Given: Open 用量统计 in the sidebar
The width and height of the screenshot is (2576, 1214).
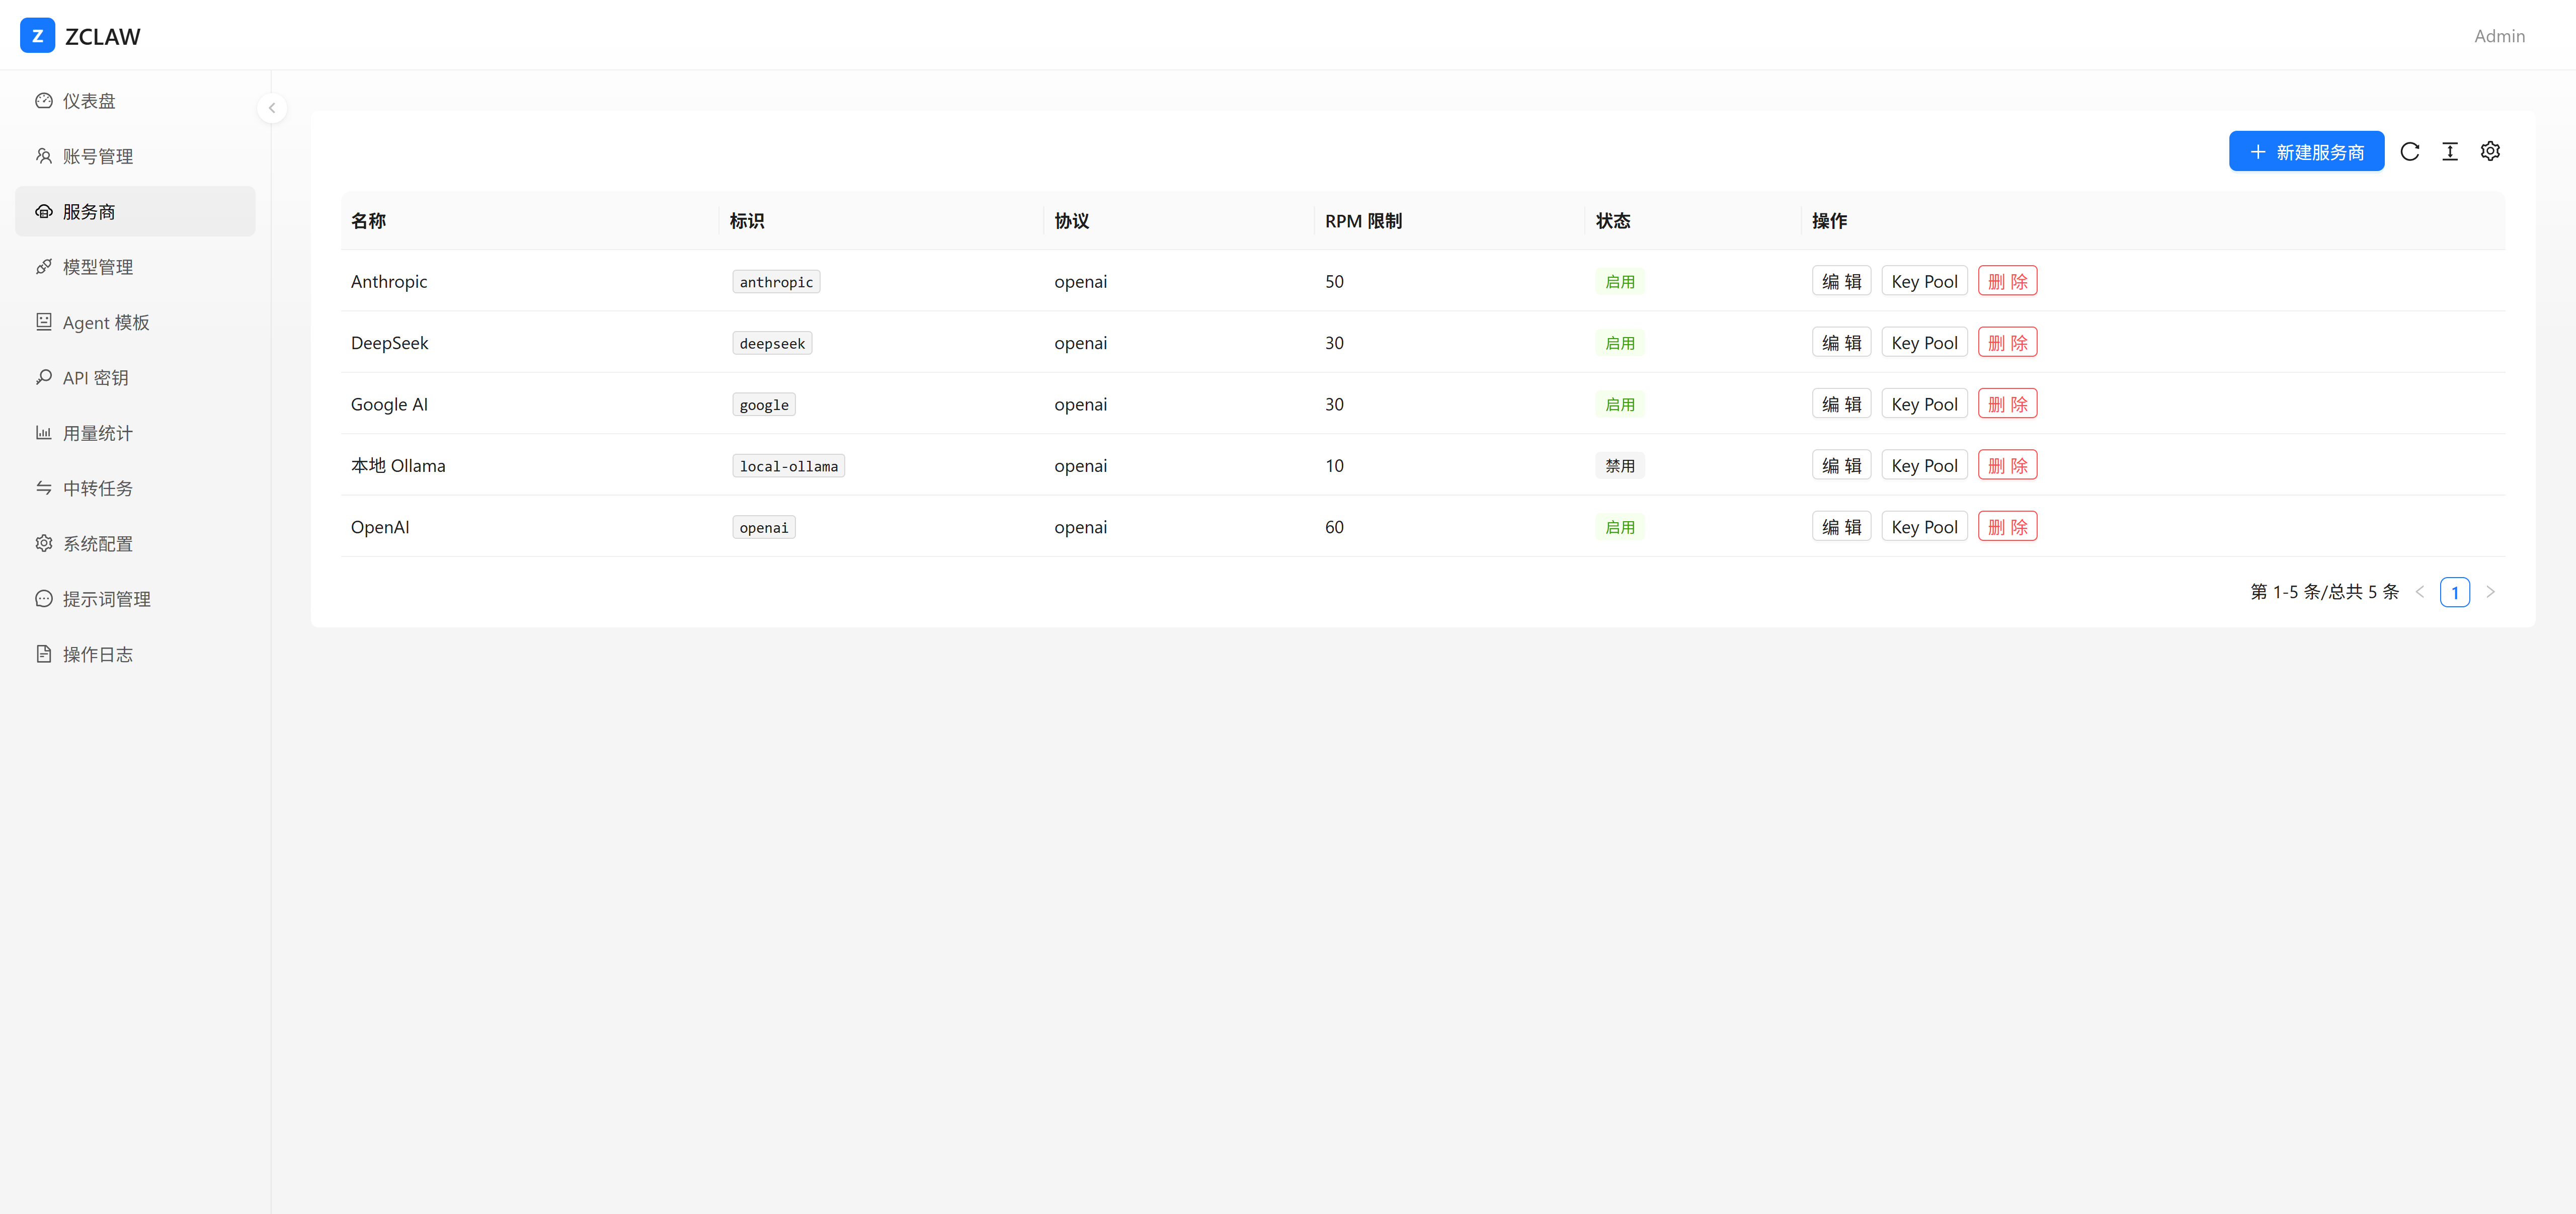Looking at the screenshot, I should pyautogui.click(x=97, y=433).
